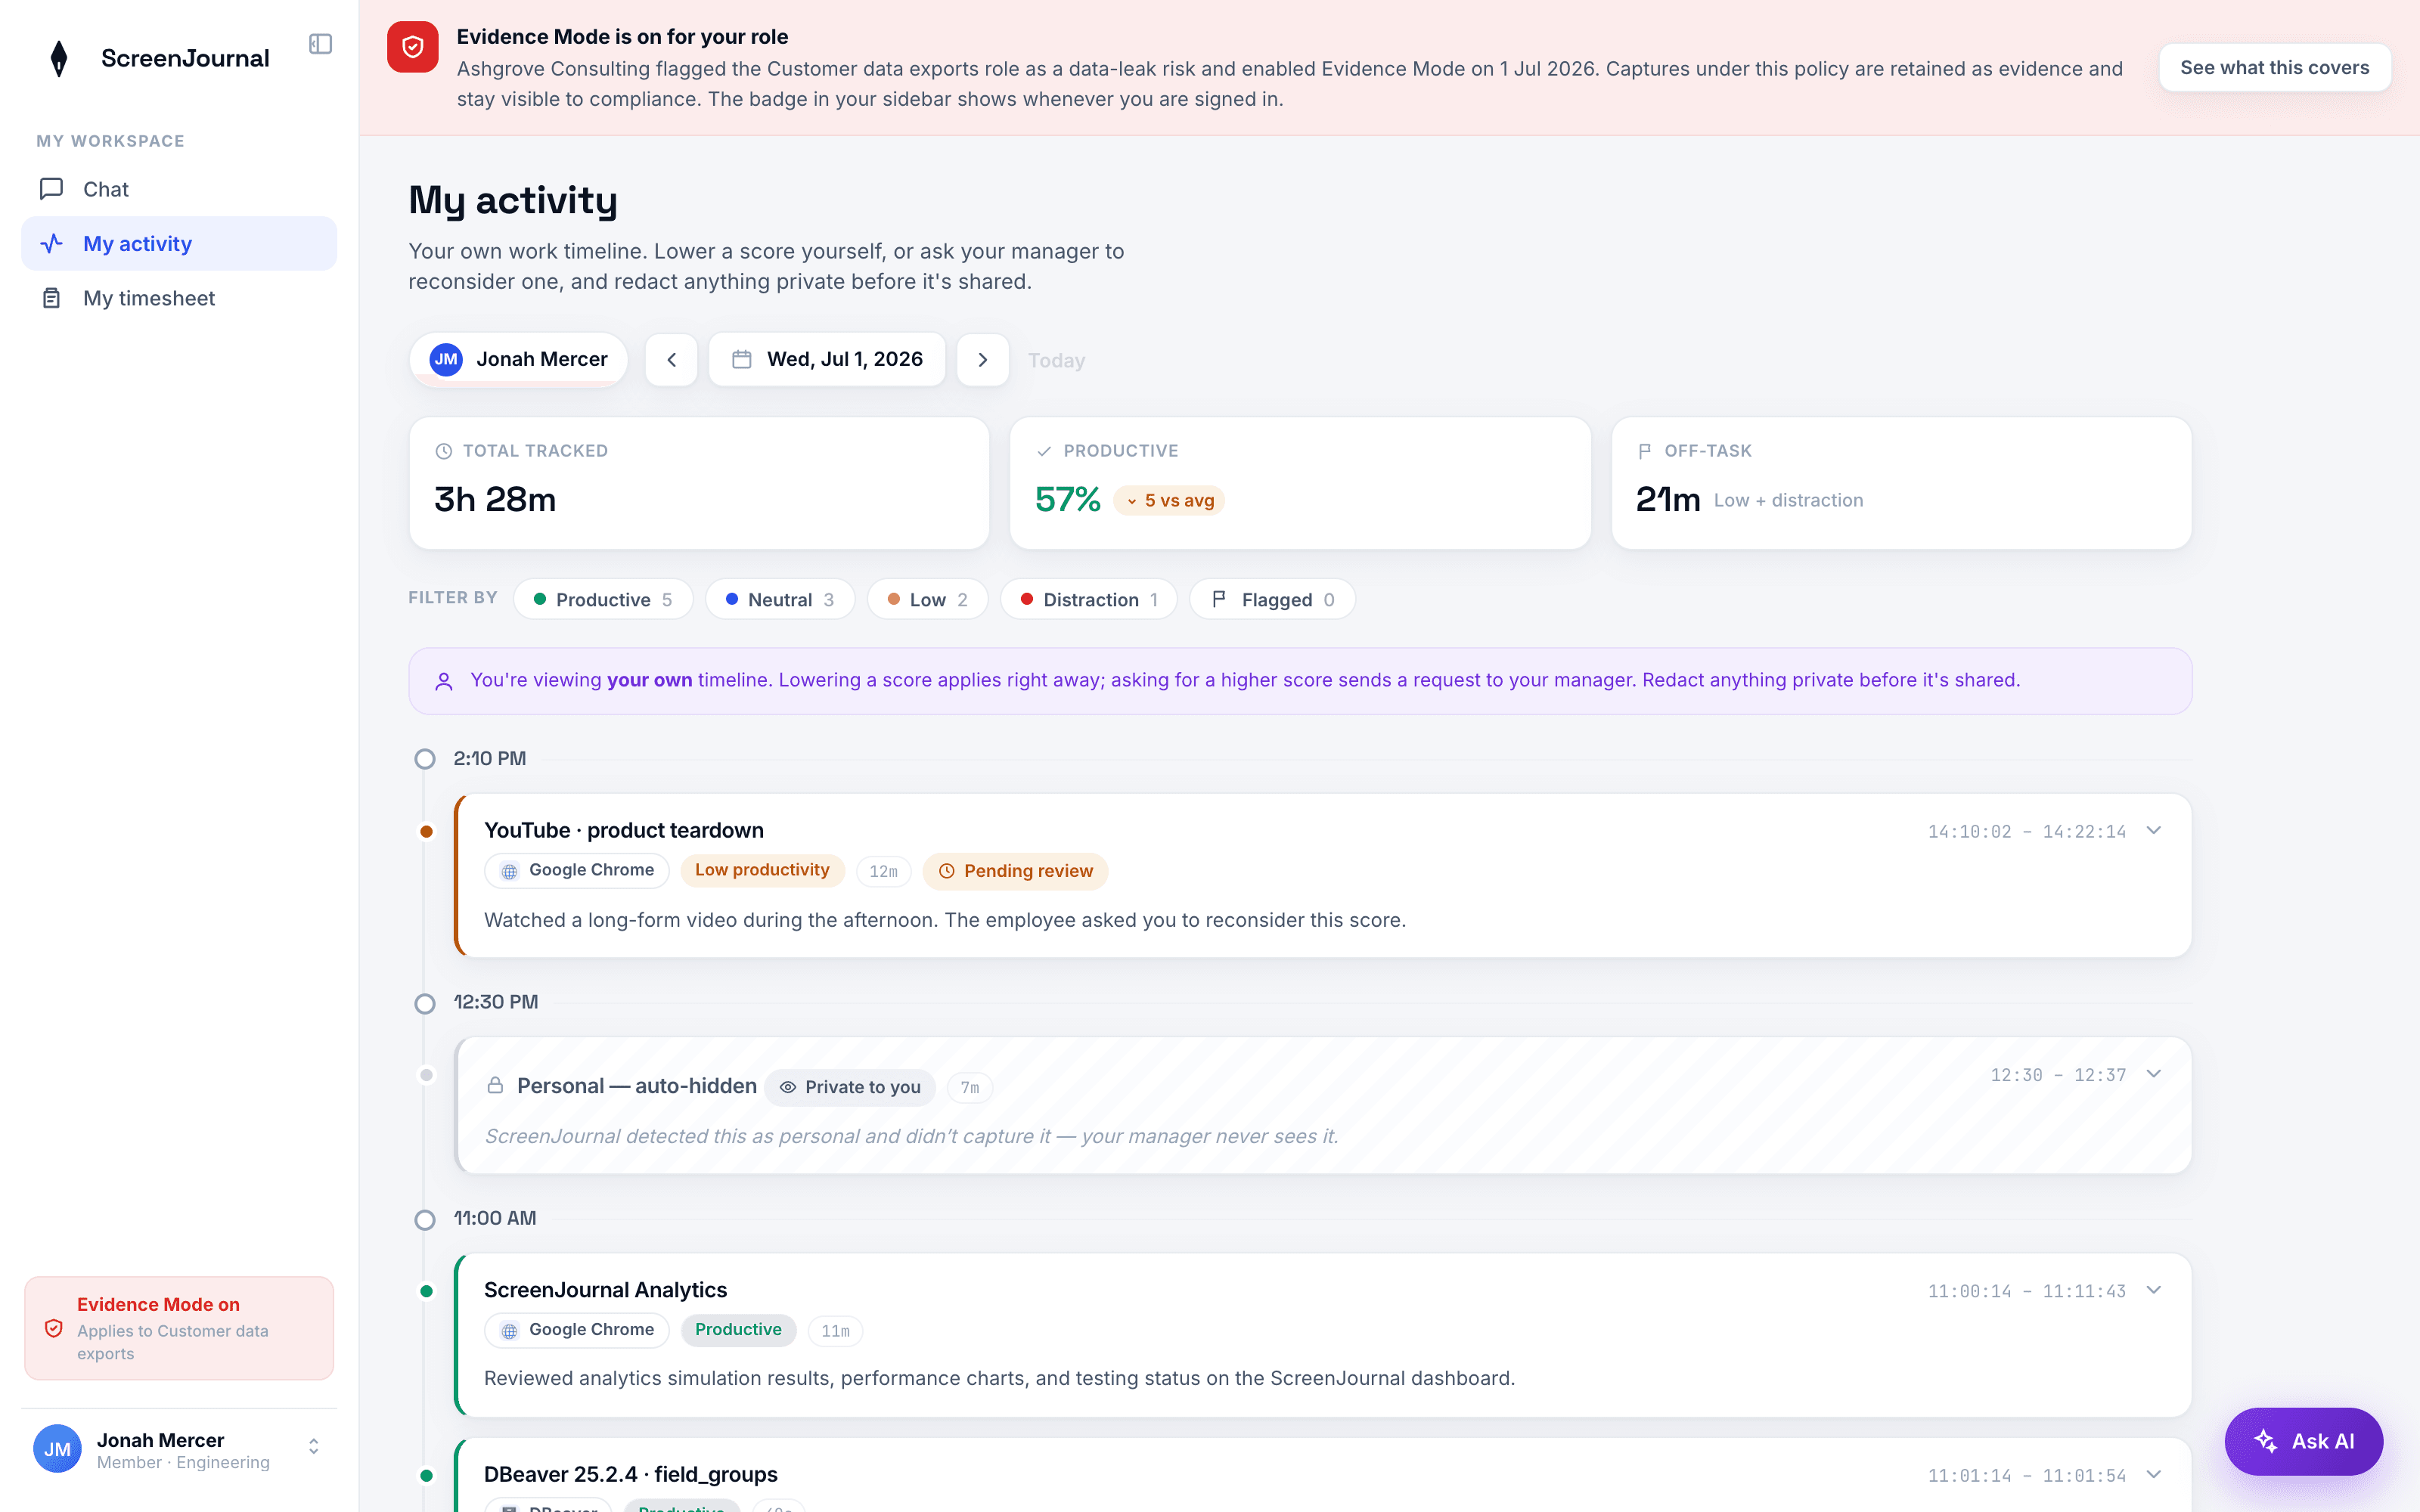2420x1512 pixels.
Task: Click the ScreenJournal logo icon
Action: [59, 58]
